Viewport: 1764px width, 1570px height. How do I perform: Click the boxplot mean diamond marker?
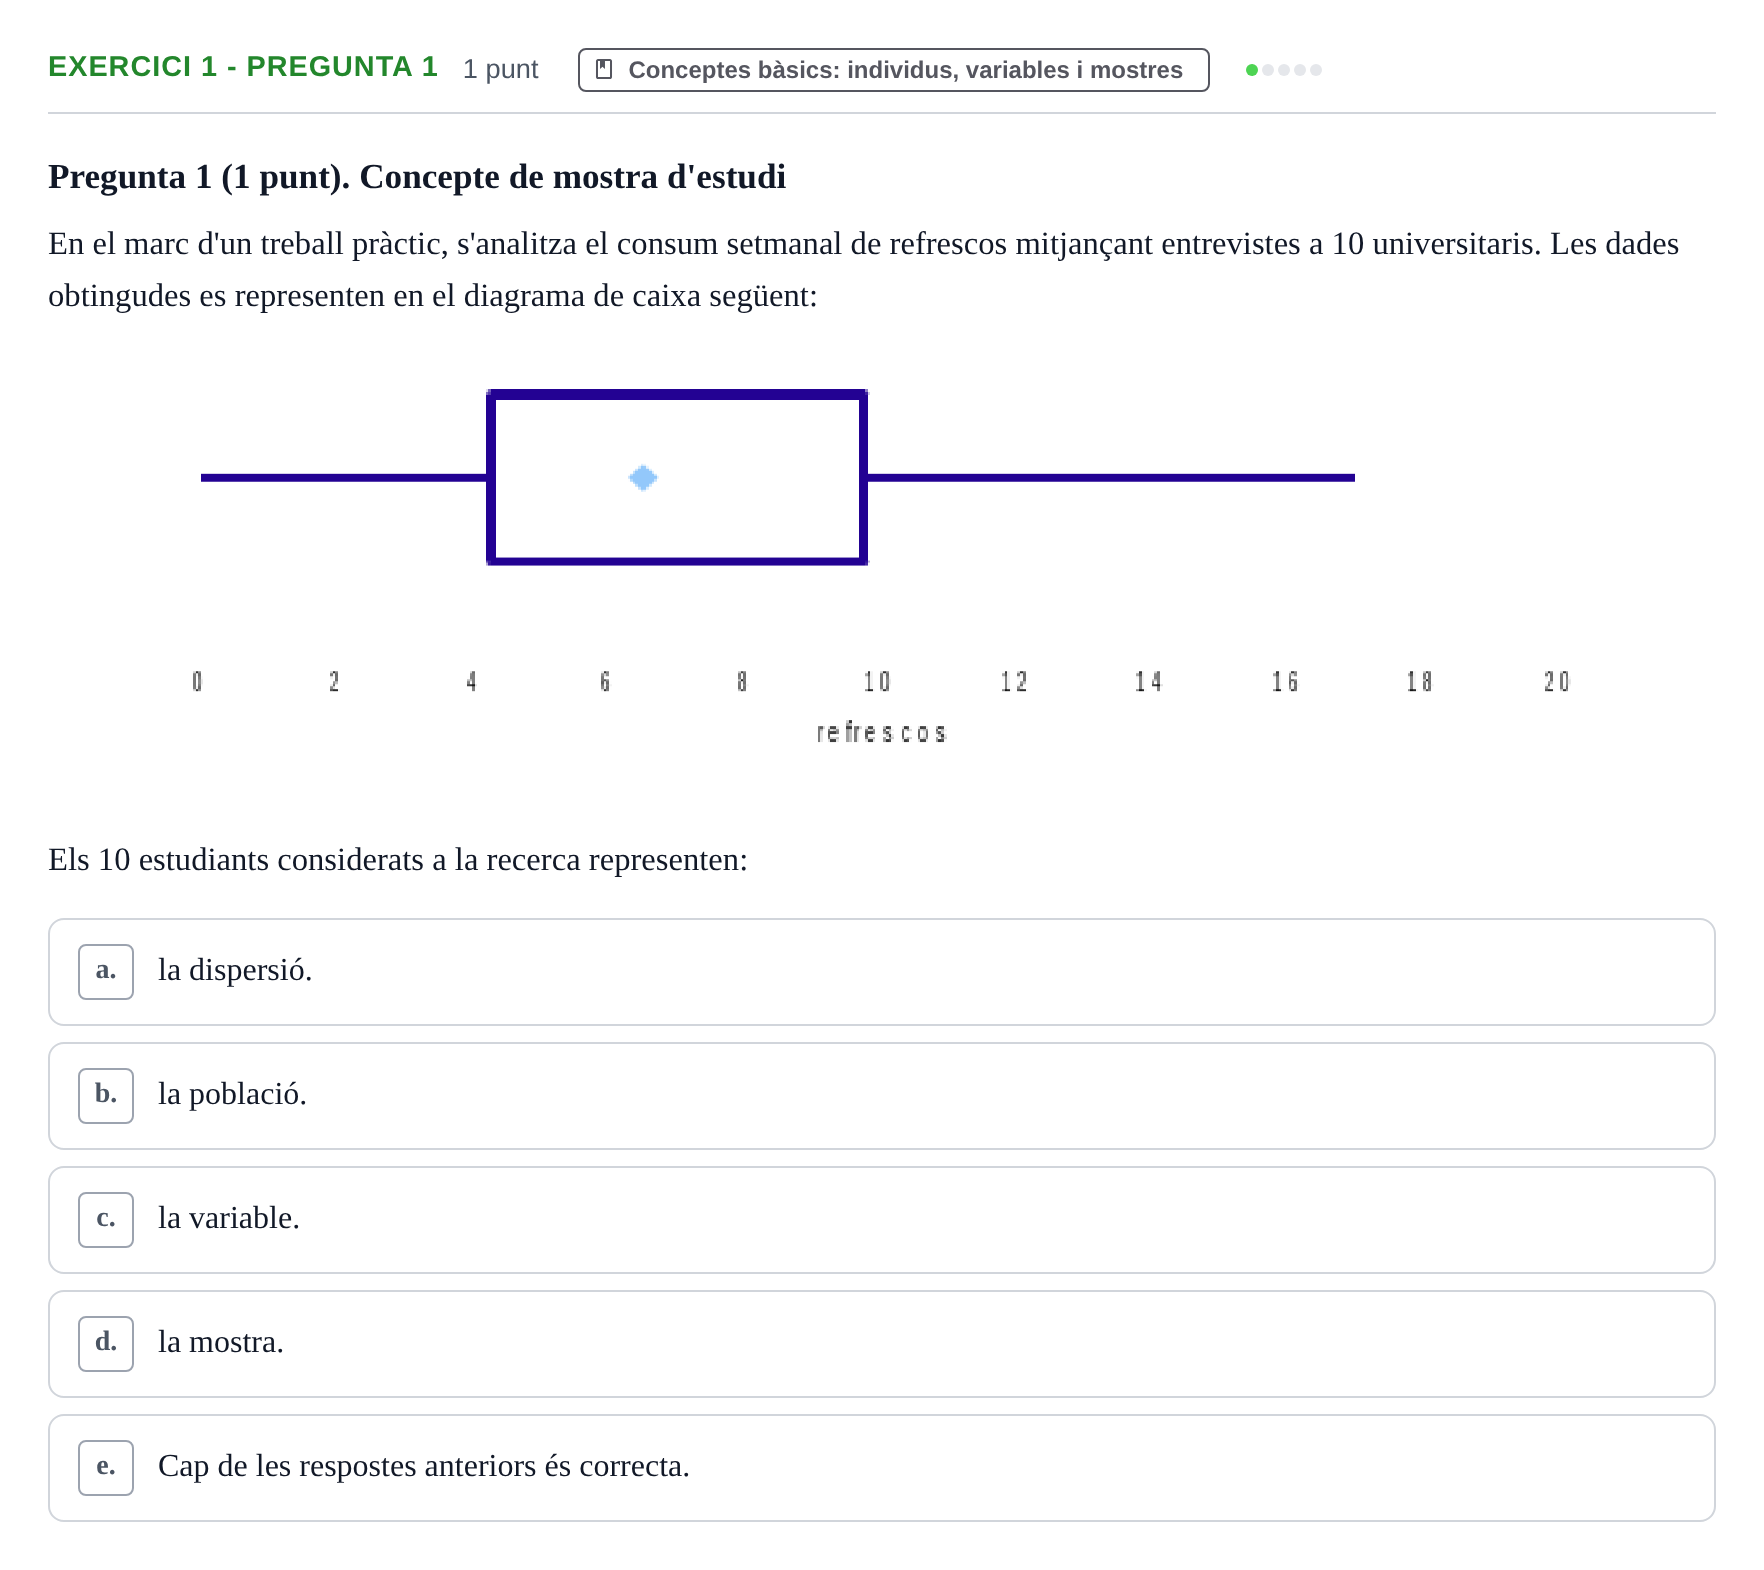643,478
